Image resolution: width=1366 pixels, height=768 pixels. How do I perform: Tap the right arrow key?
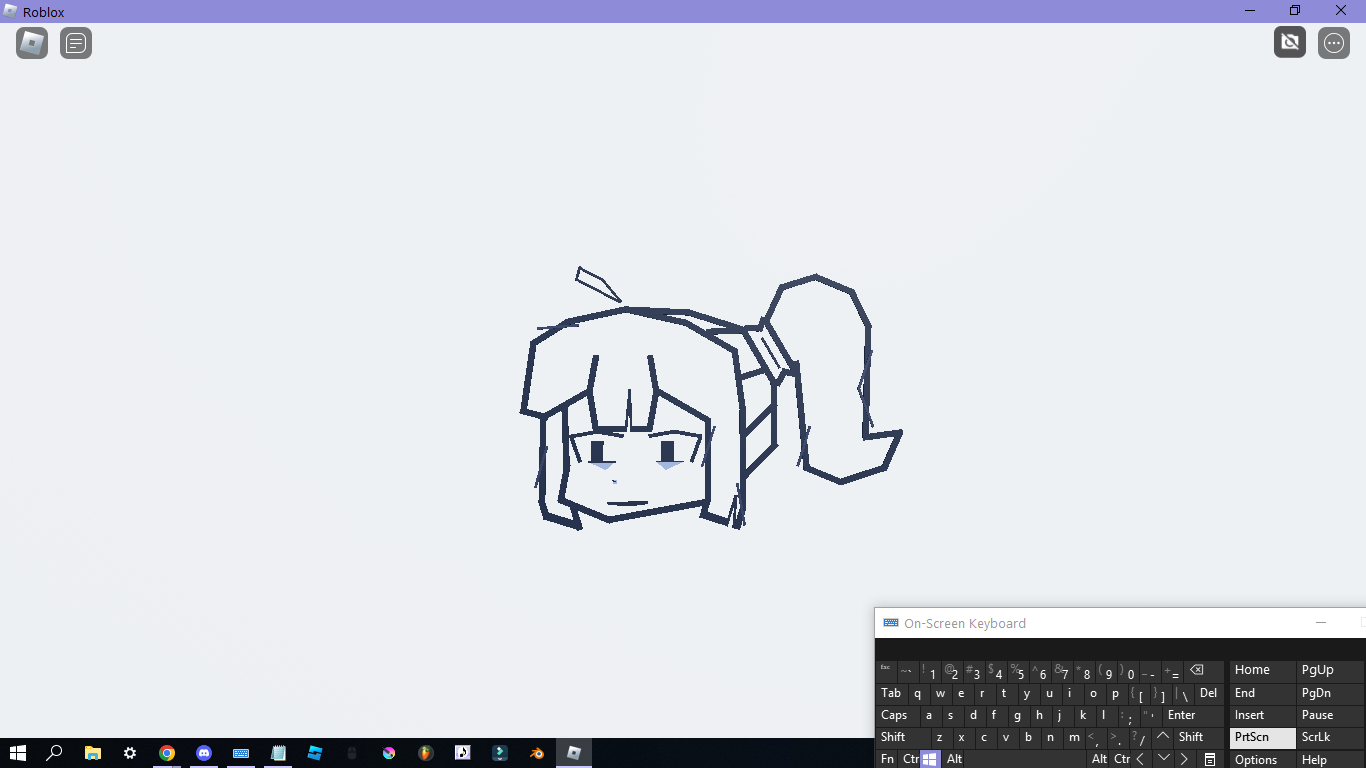click(1184, 759)
